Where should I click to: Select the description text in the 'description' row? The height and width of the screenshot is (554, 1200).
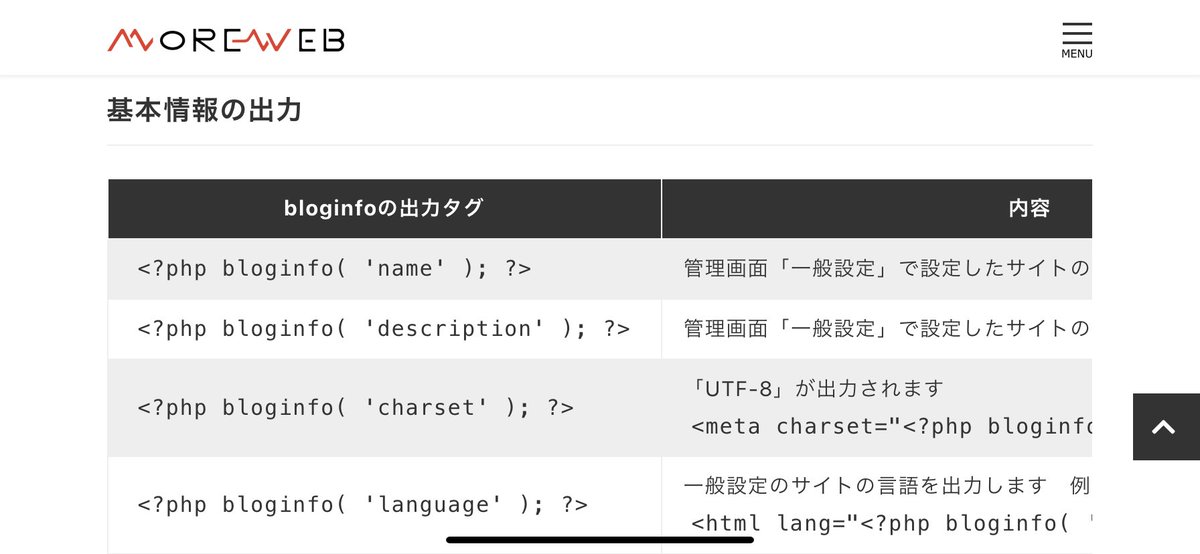coord(887,328)
